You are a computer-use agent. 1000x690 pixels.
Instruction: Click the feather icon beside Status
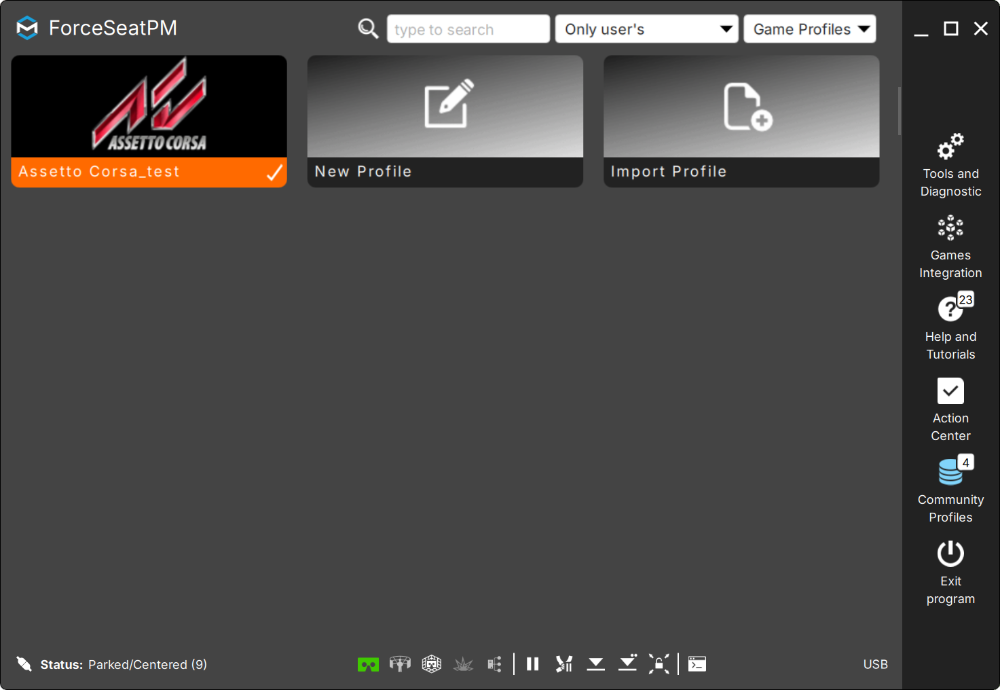pyautogui.click(x=24, y=664)
